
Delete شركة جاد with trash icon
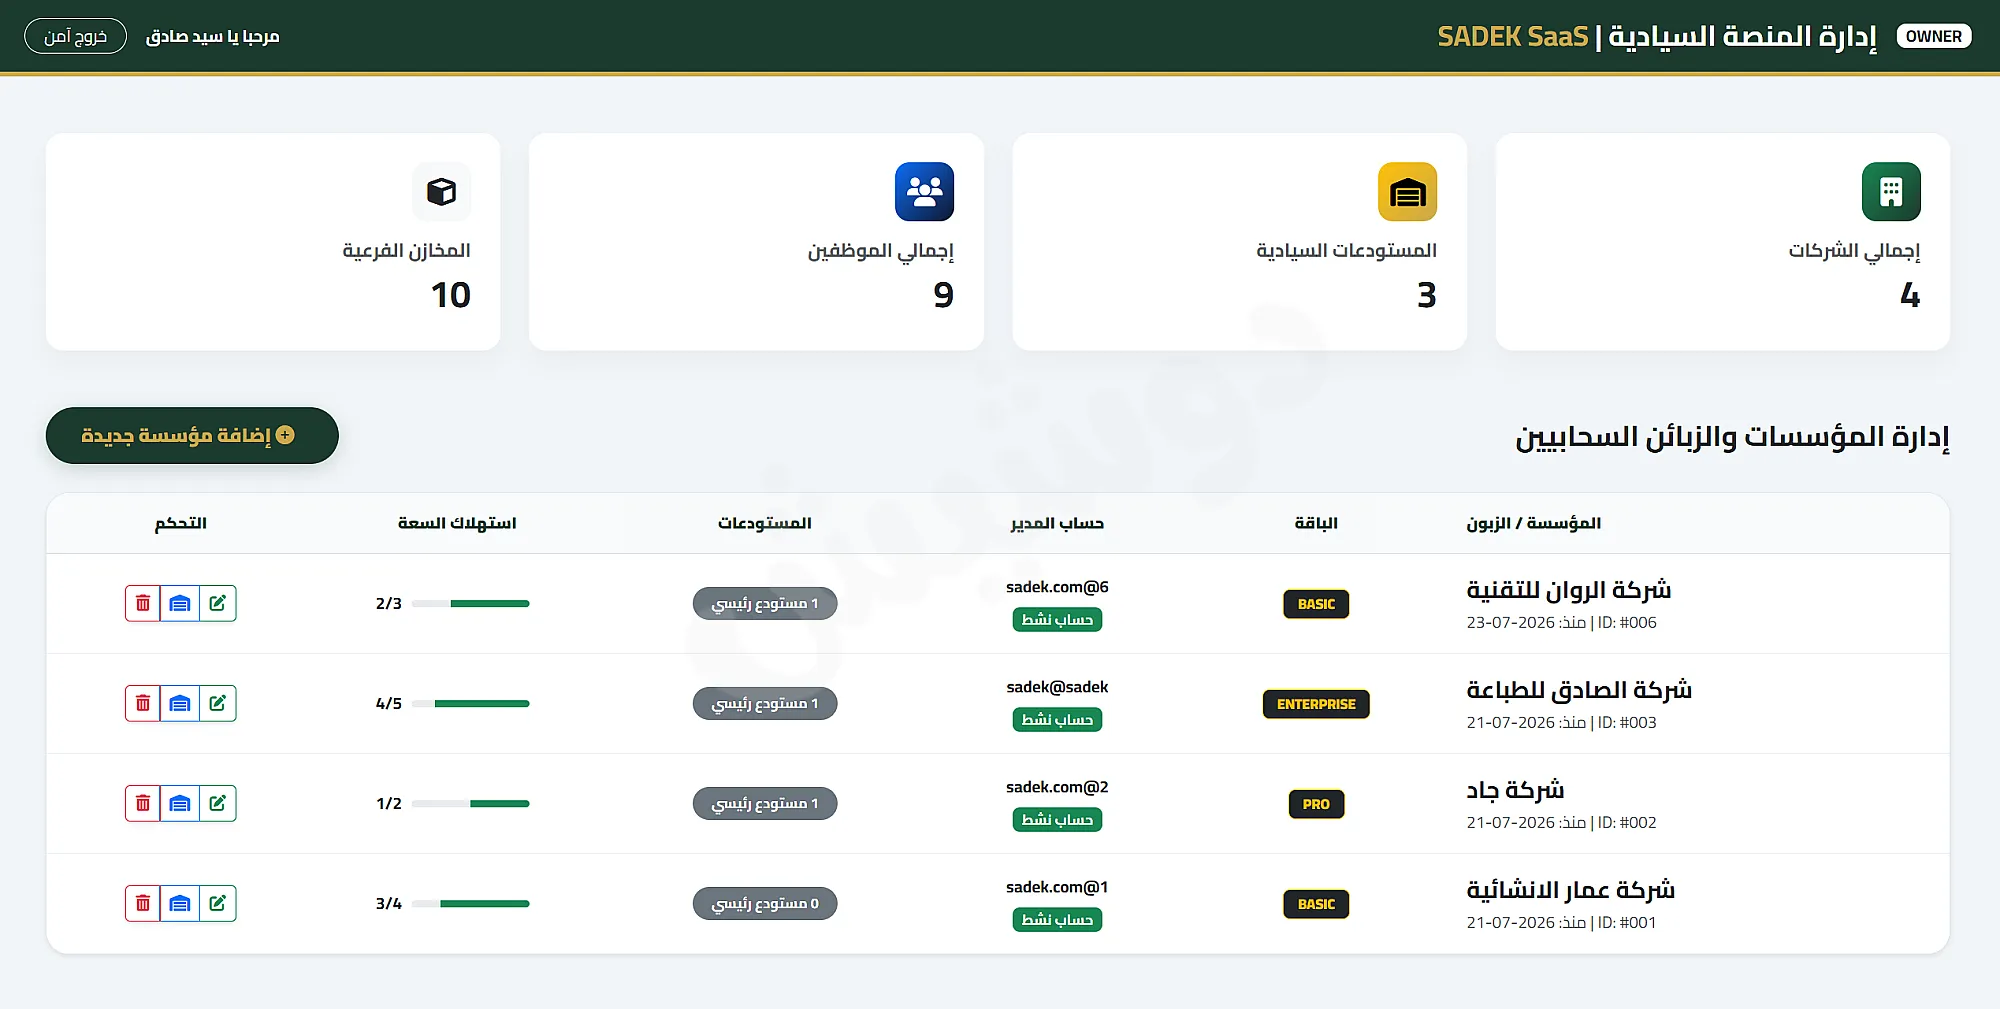tap(143, 803)
